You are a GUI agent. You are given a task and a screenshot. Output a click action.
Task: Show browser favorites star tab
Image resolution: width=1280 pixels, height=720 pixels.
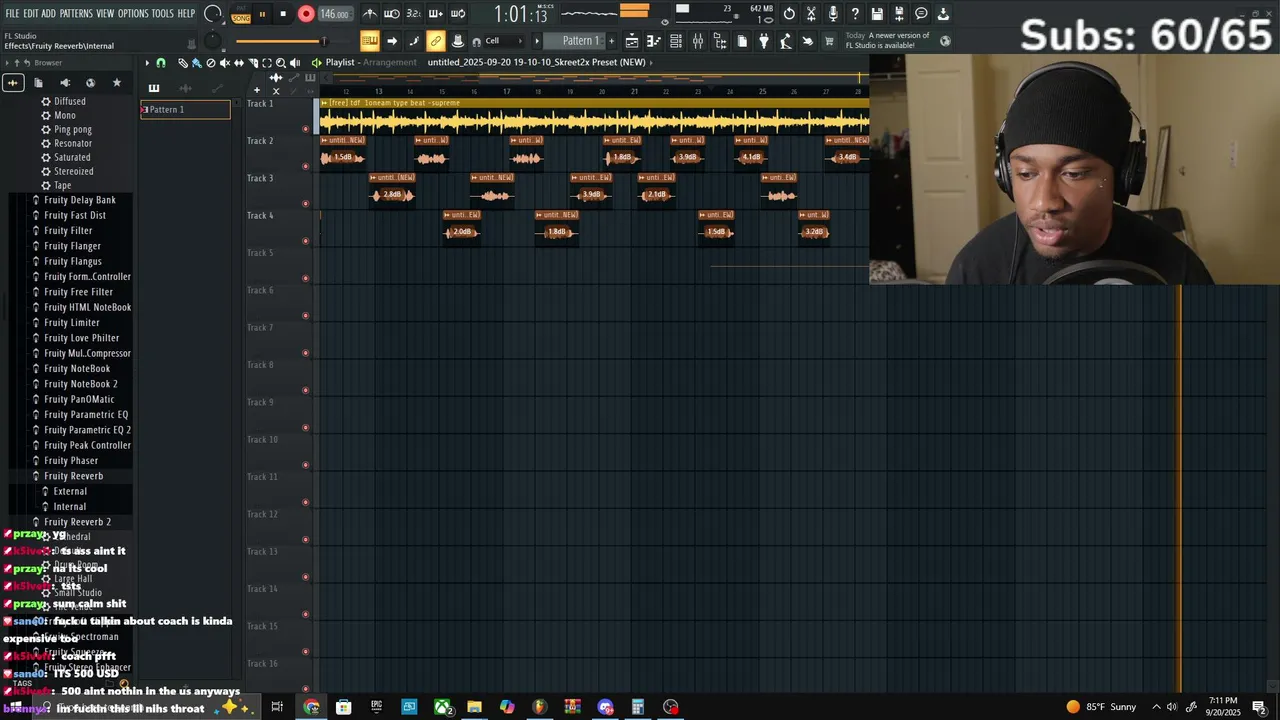point(116,83)
